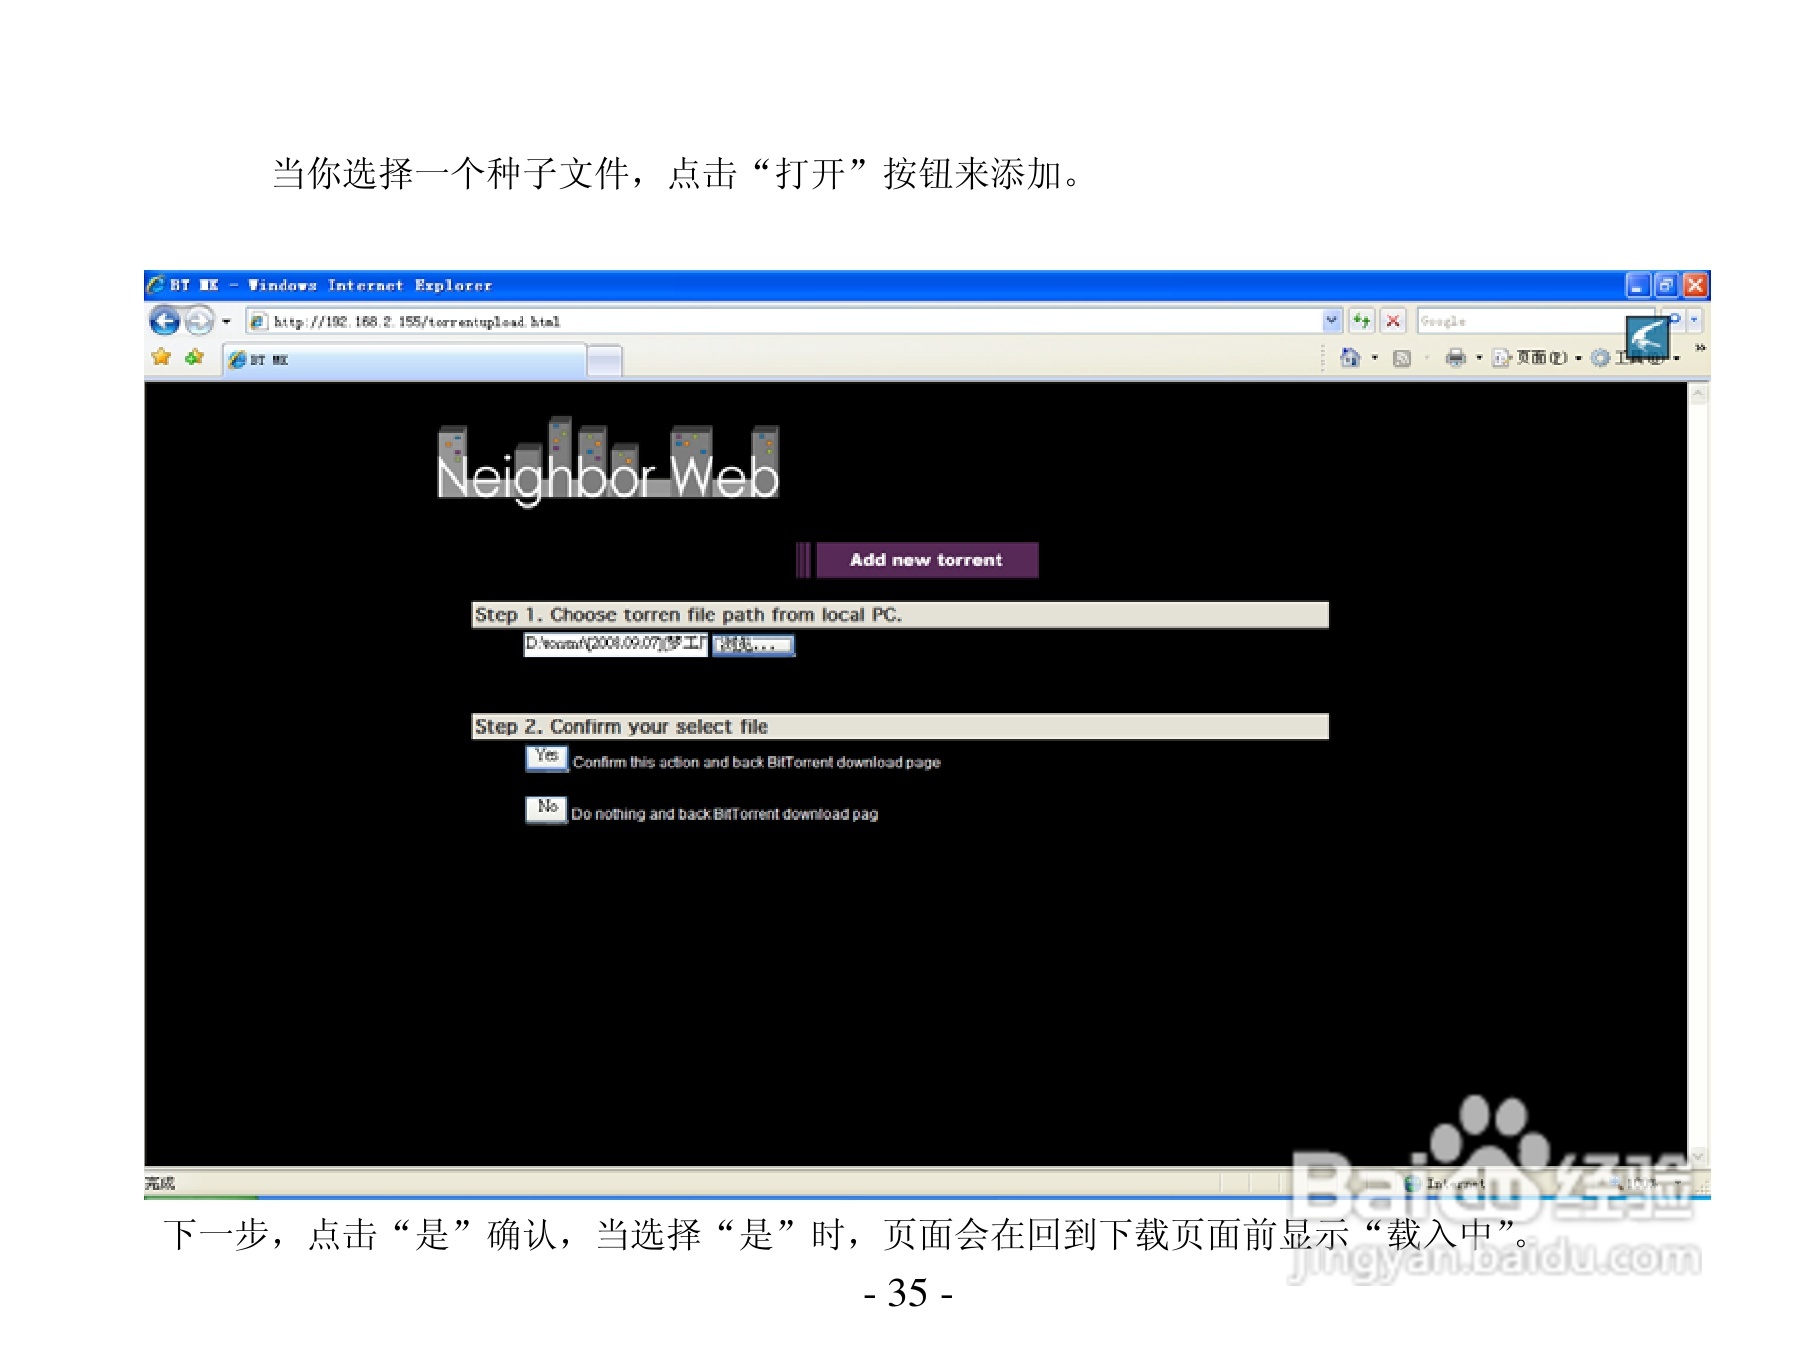Stop loading the page
1812x1360 pixels.
pos(1392,320)
